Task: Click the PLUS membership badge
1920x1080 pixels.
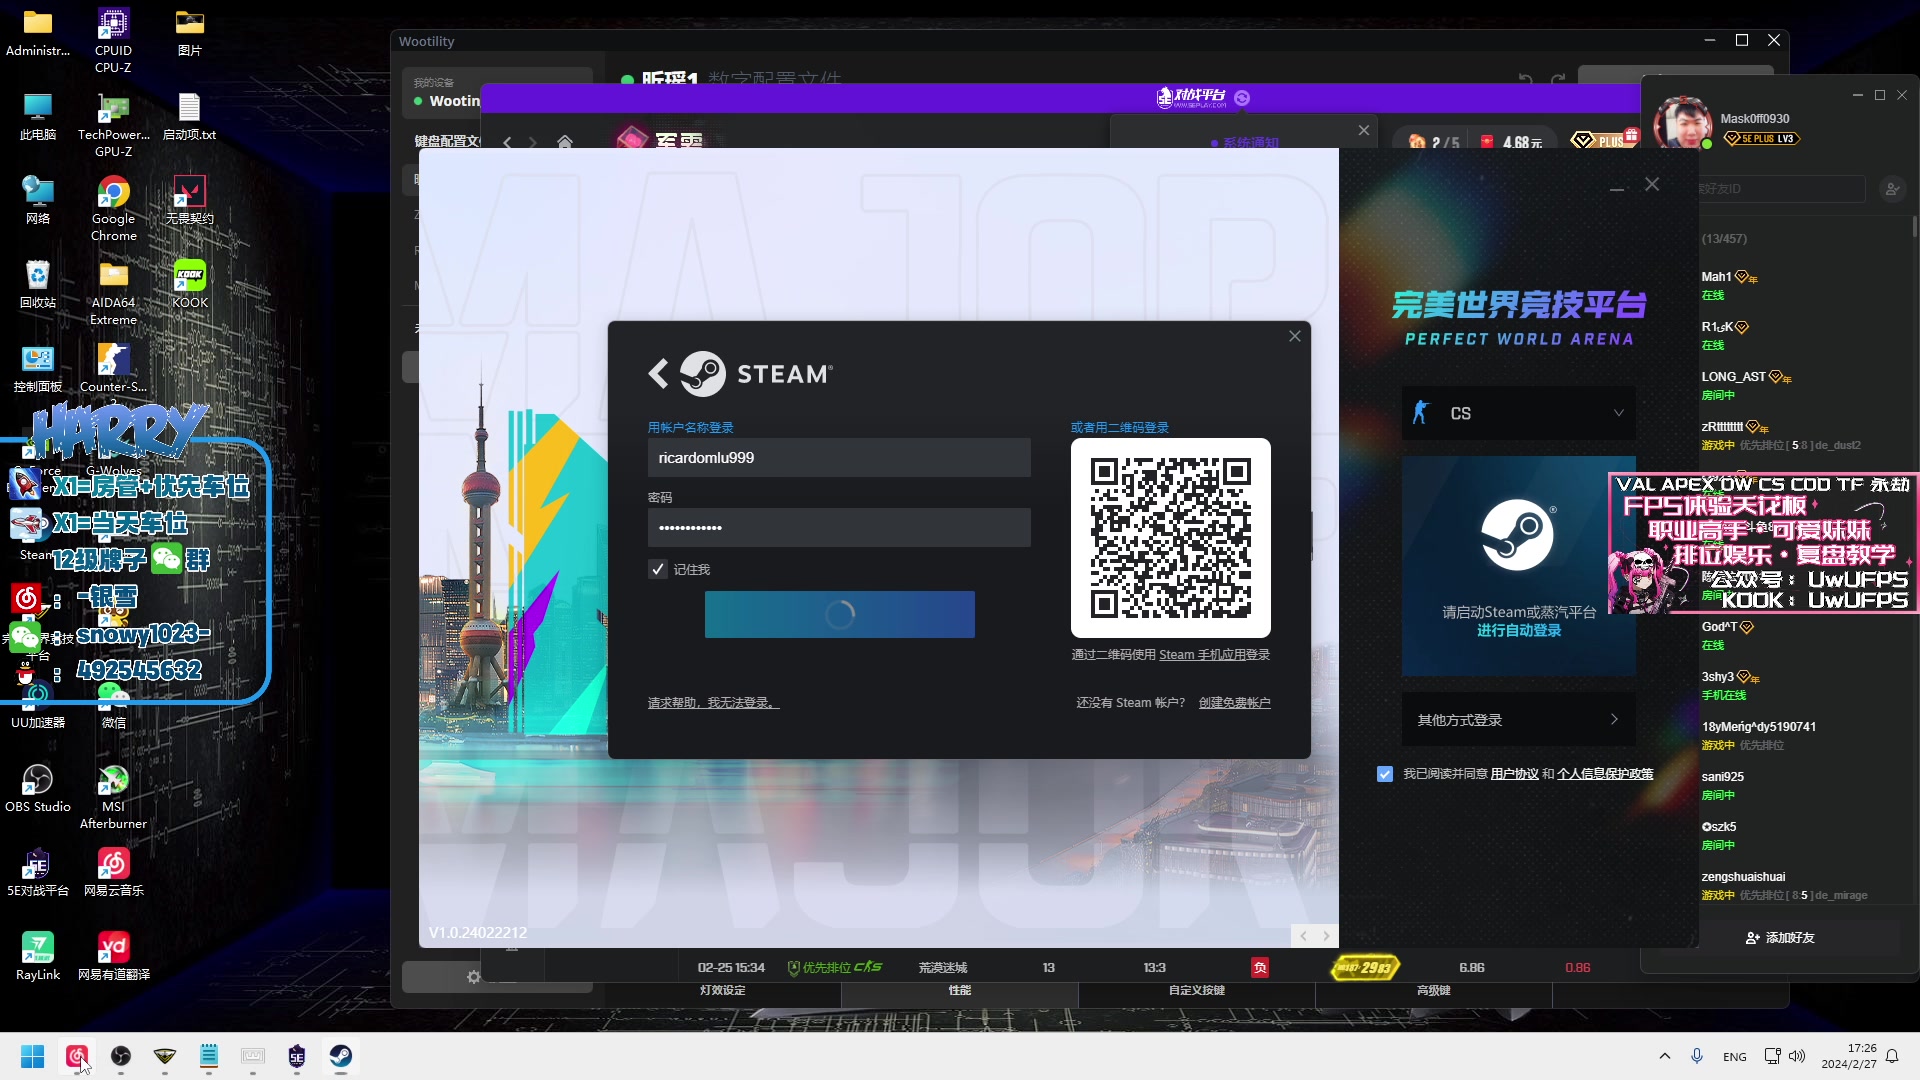Action: coord(1603,141)
